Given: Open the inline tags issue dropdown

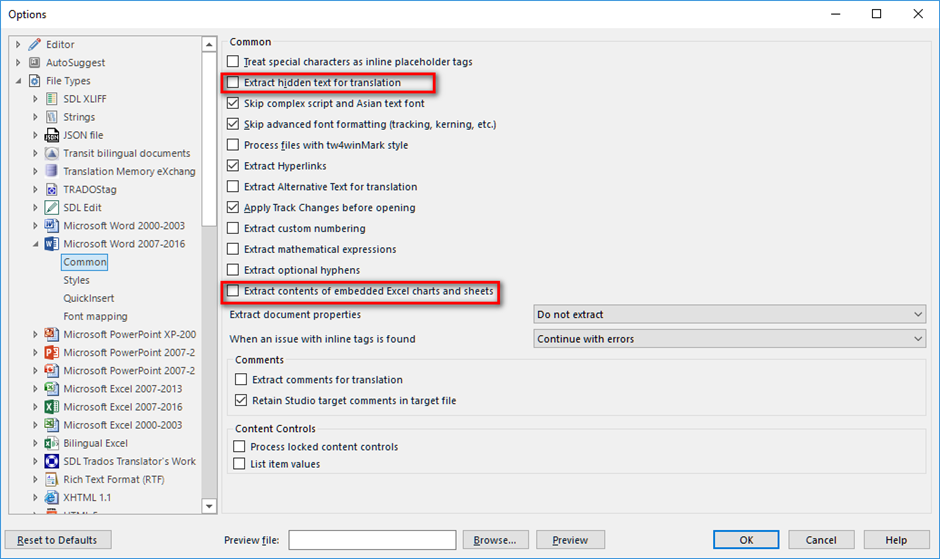Looking at the screenshot, I should (730, 339).
